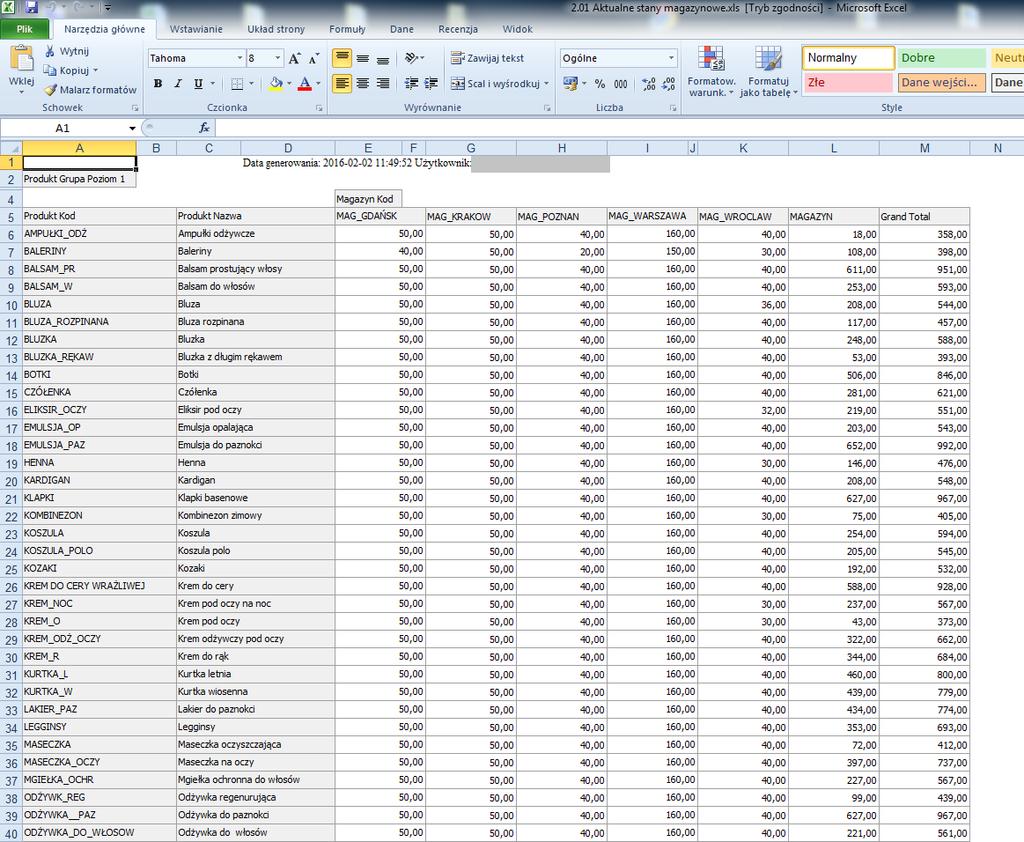Switch to Układ strony tab
The image size is (1024, 842).
[276, 29]
